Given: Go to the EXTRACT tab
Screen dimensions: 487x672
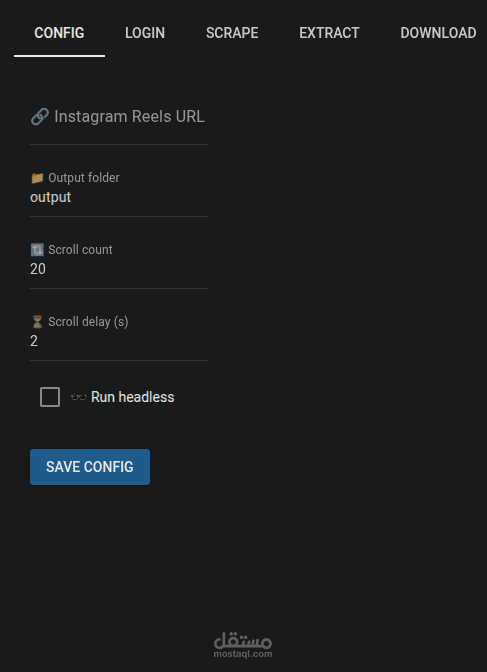Looking at the screenshot, I should click(x=329, y=33).
